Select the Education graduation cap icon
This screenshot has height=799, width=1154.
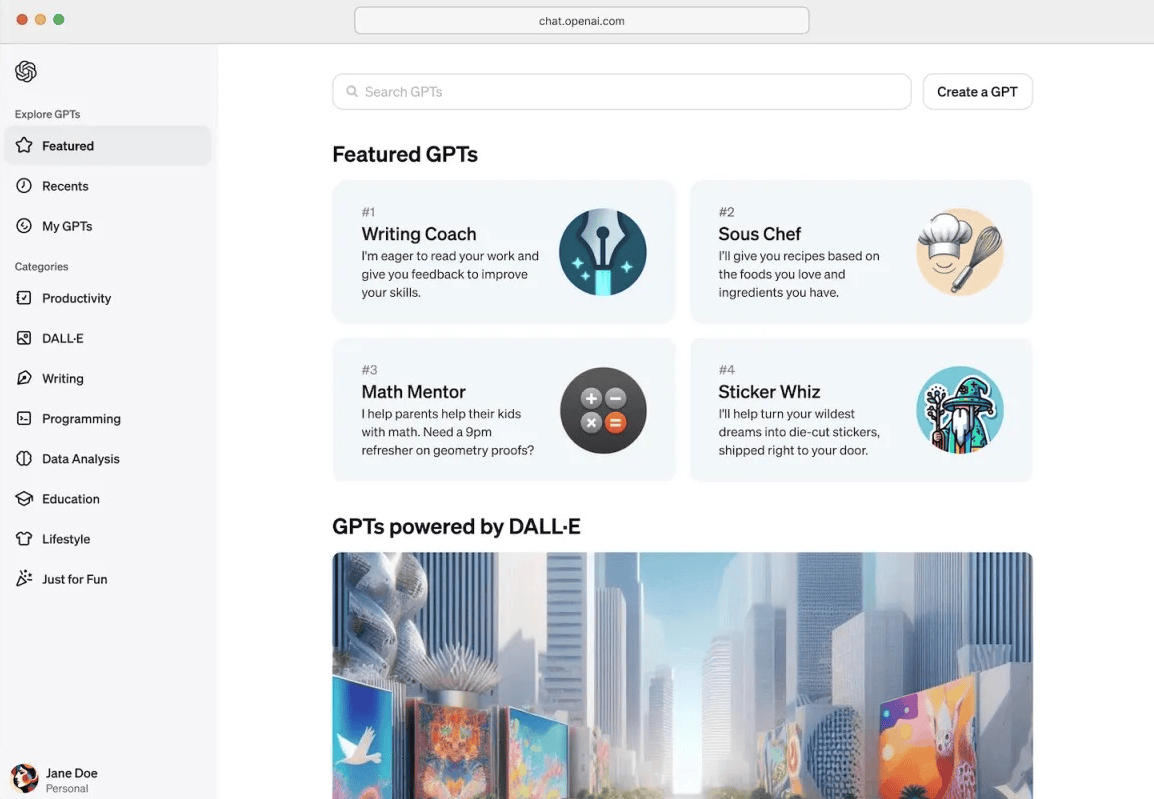(x=24, y=498)
